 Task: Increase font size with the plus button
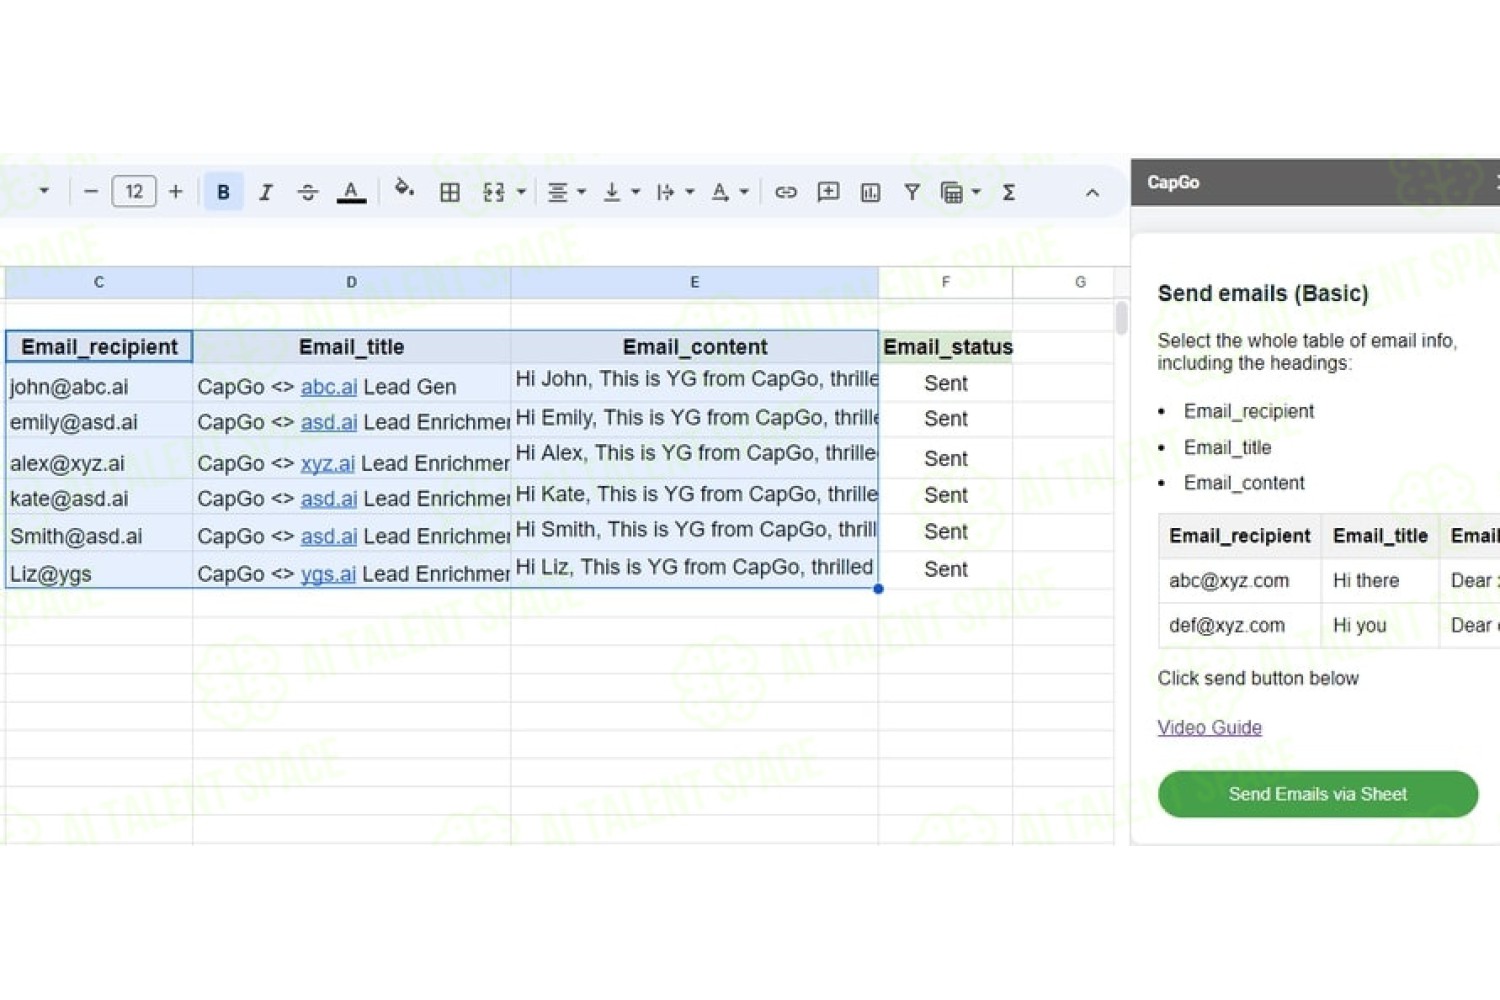[x=176, y=192]
